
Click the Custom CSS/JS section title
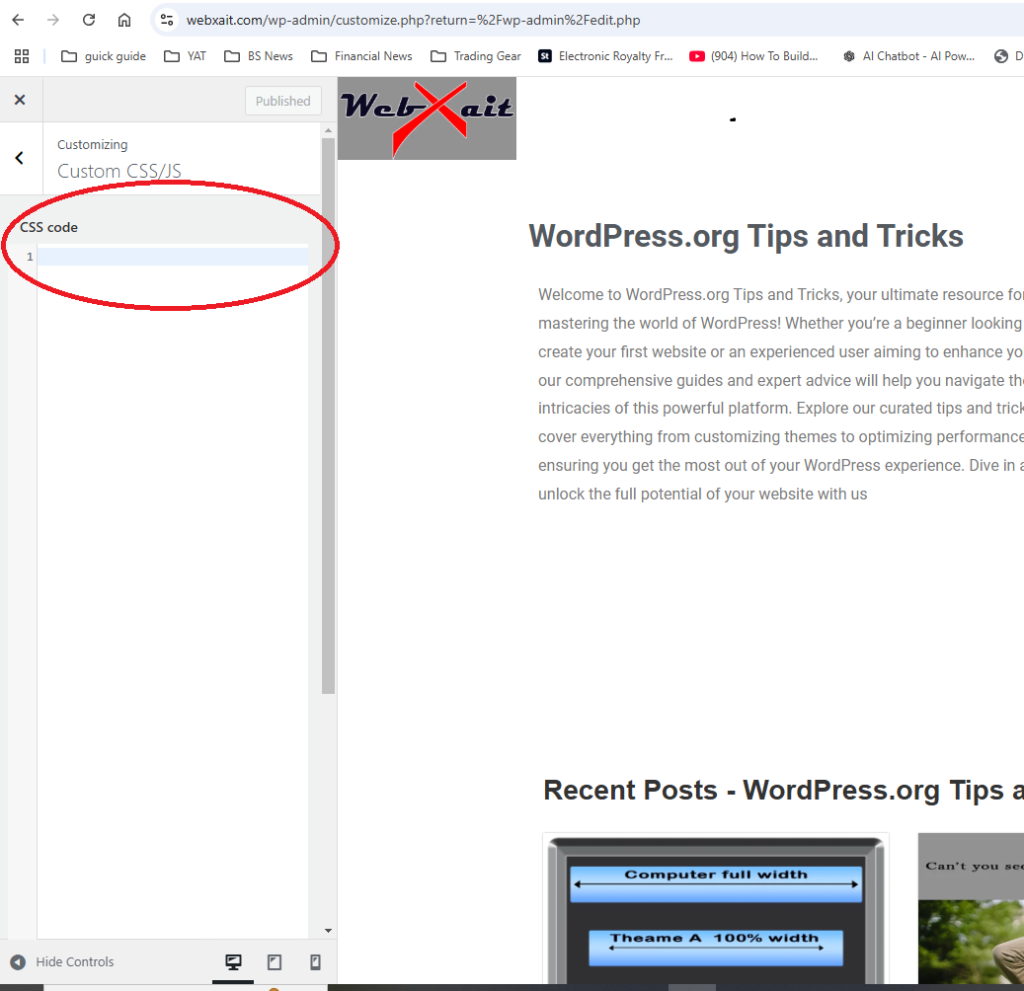(x=119, y=171)
